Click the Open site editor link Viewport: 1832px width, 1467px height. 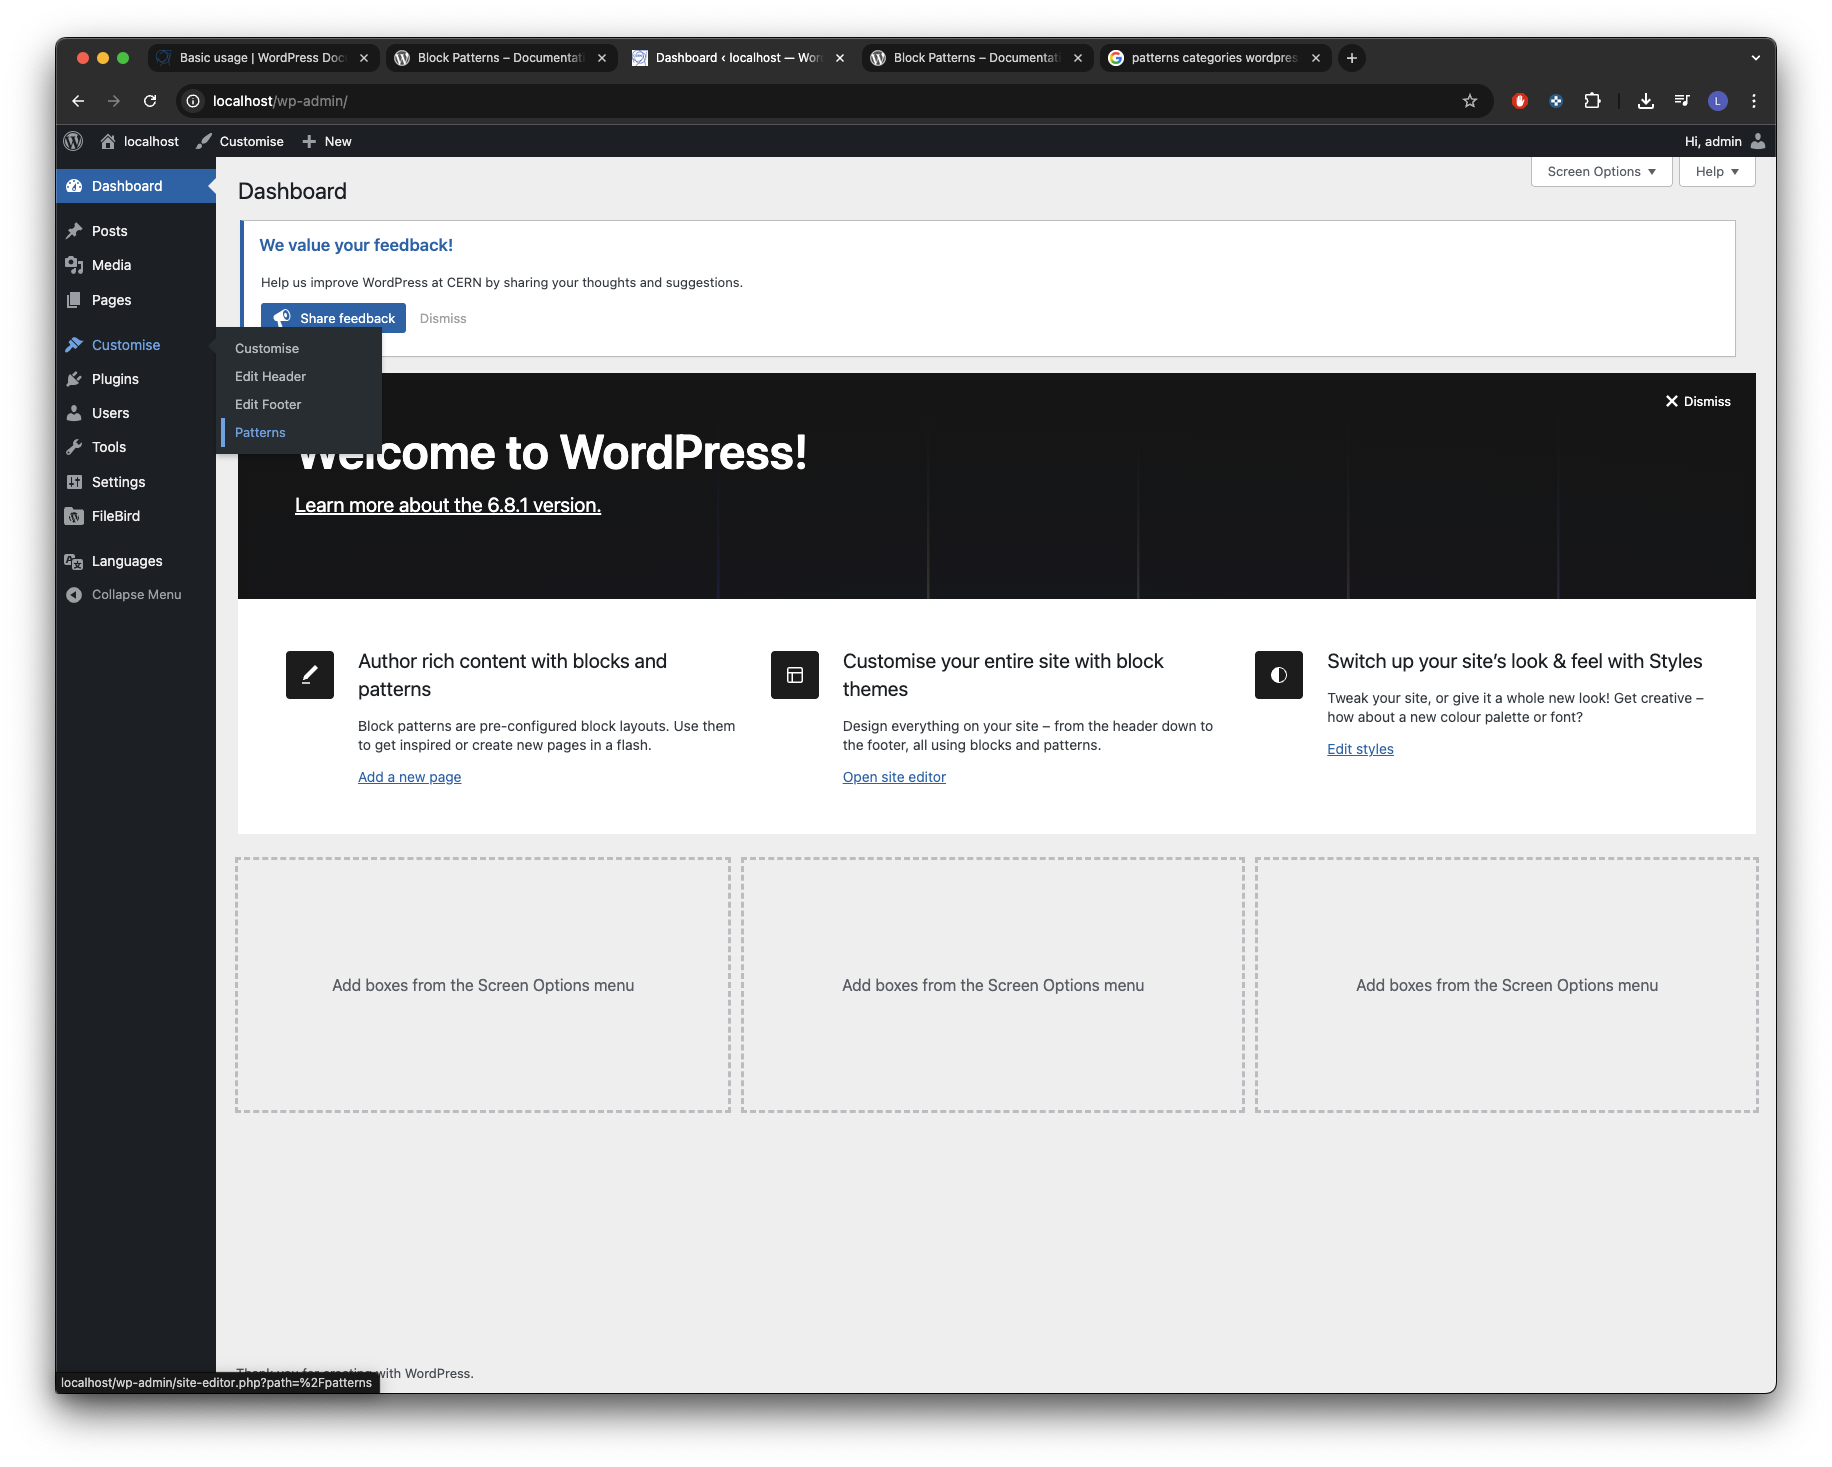tap(894, 777)
